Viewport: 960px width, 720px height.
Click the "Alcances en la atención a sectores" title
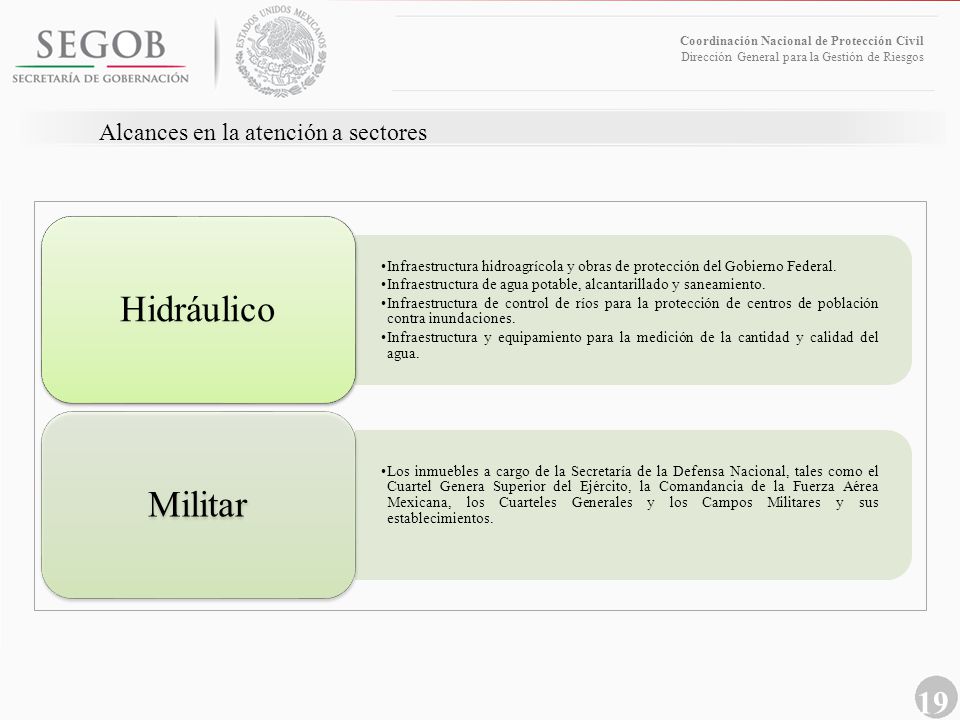tap(263, 132)
